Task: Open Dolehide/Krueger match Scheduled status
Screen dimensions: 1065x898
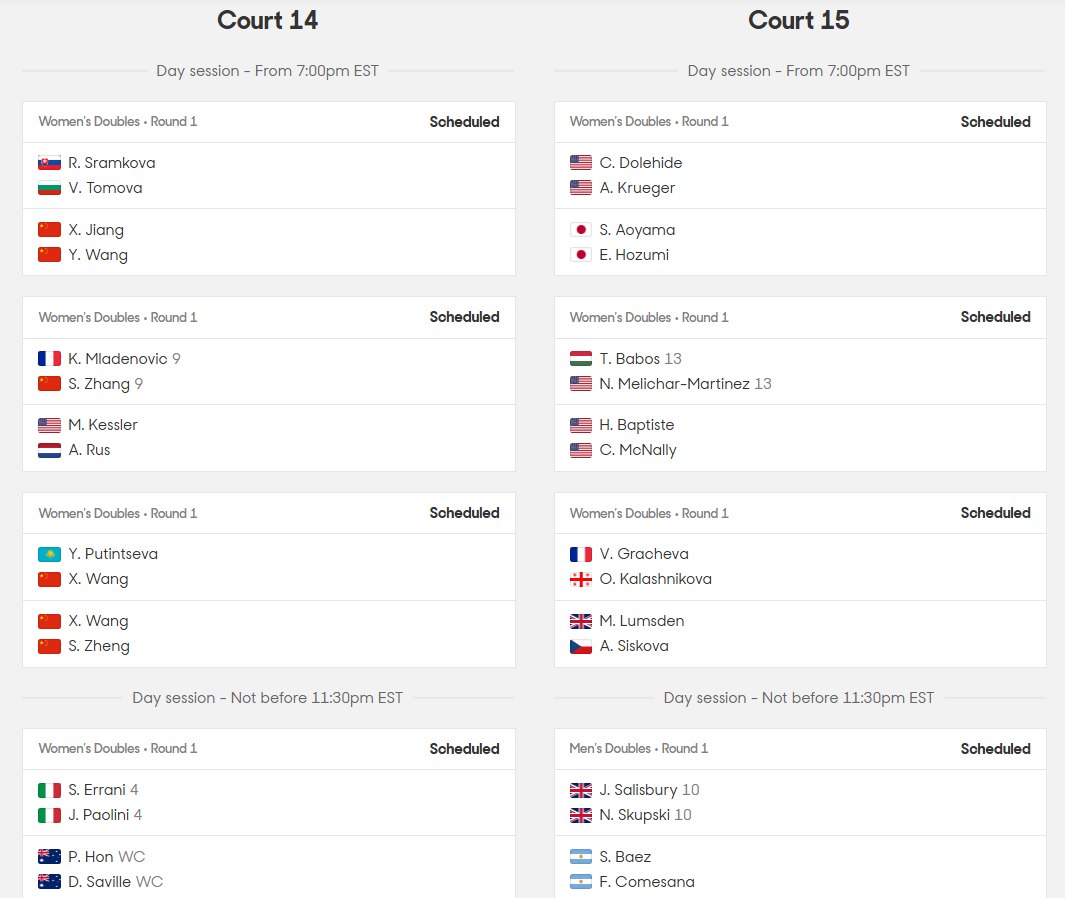Action: [995, 122]
